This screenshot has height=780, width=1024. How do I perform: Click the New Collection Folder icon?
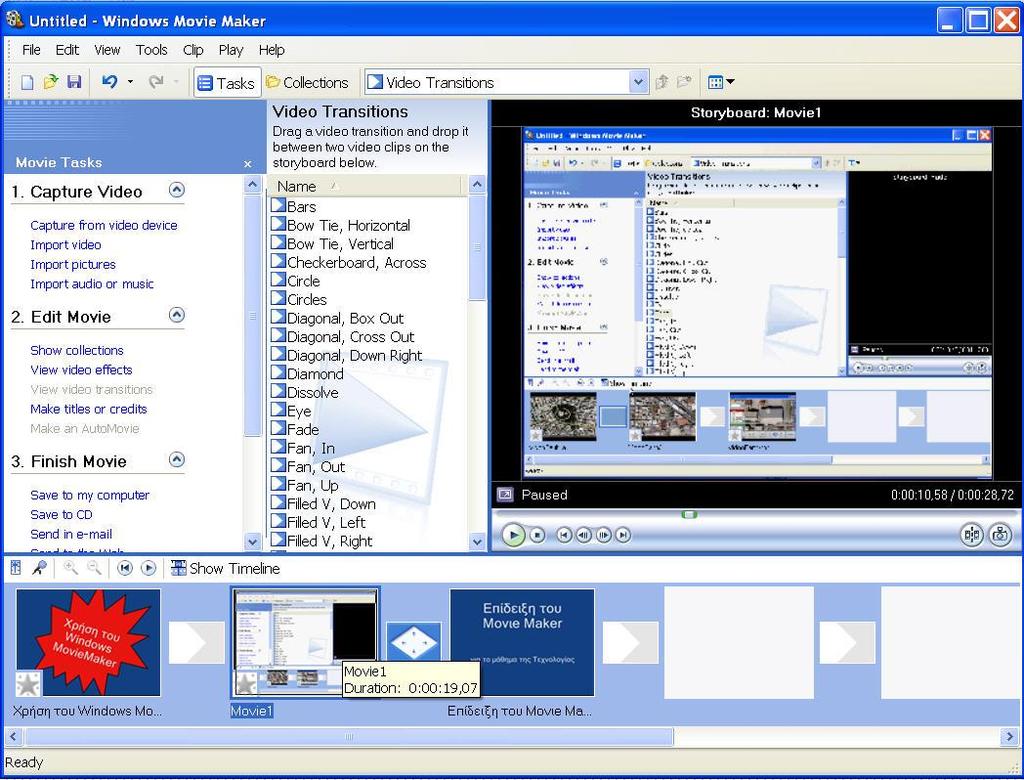click(x=684, y=82)
